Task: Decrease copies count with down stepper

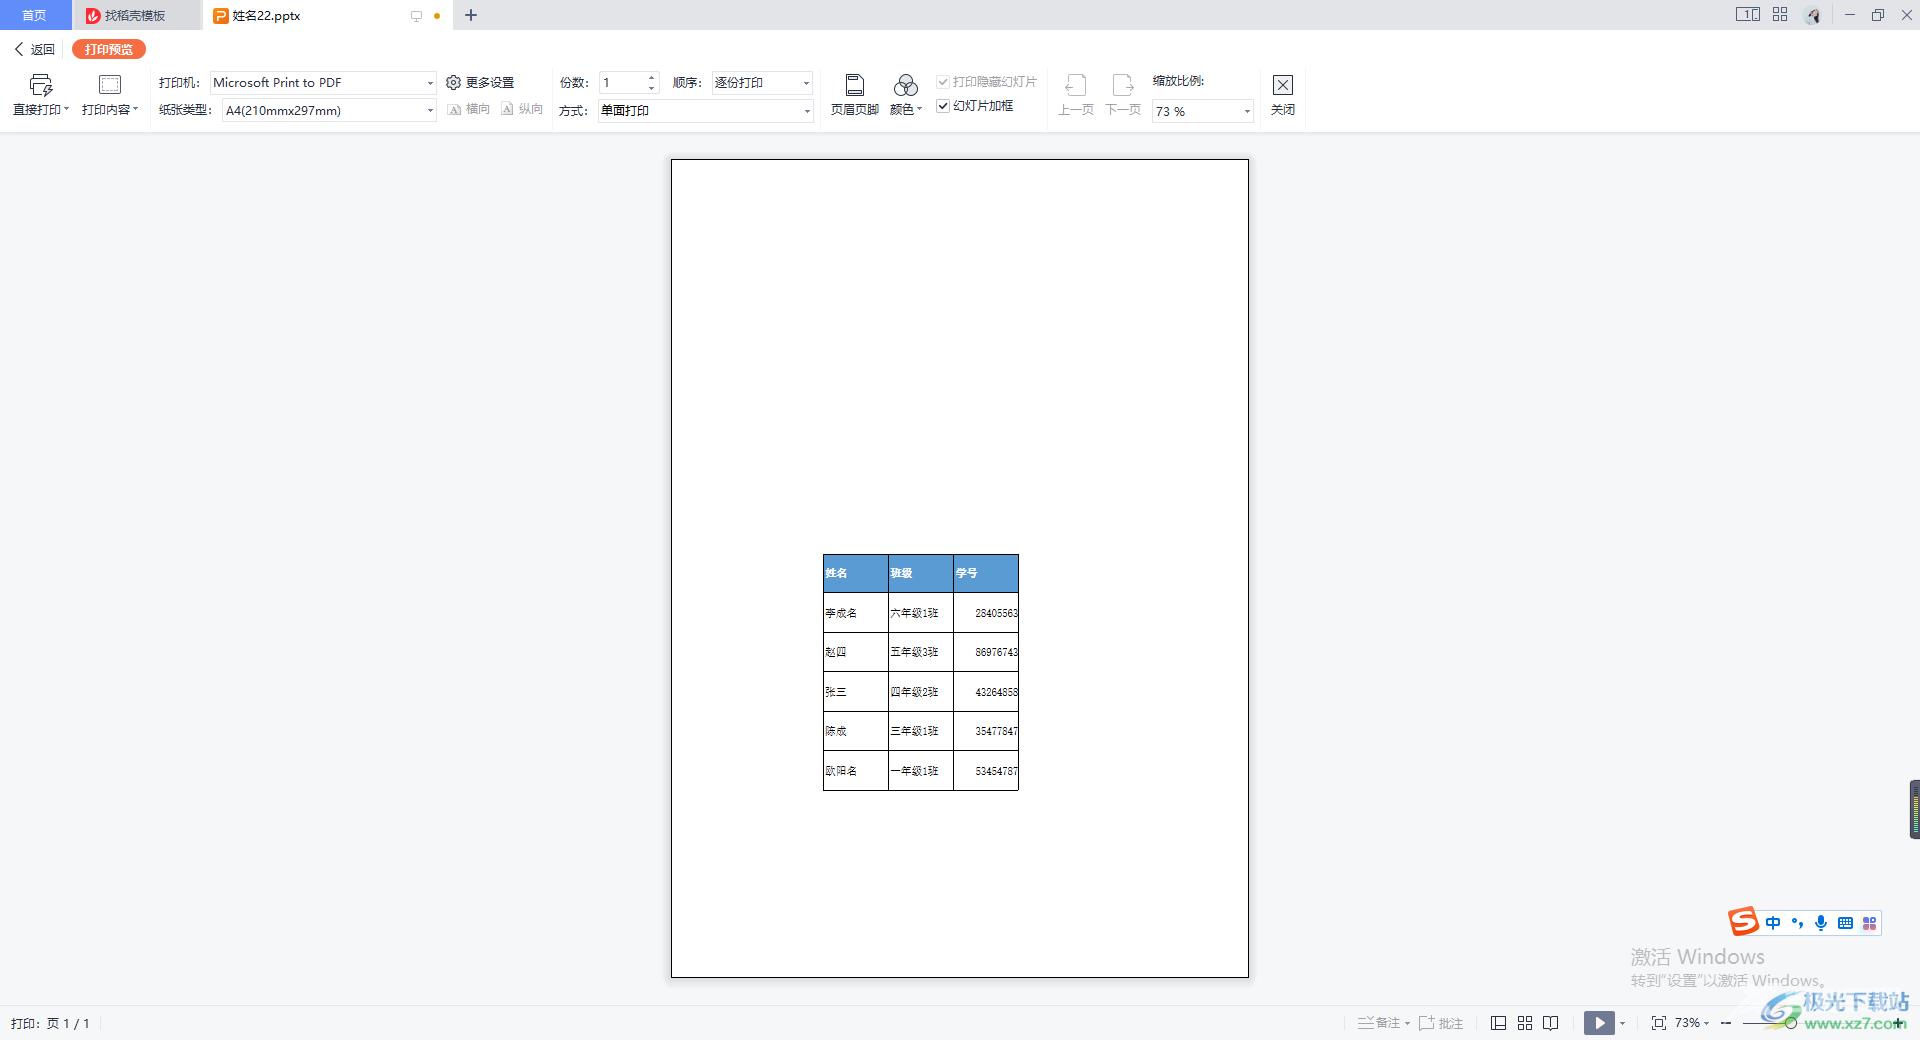Action: point(652,88)
